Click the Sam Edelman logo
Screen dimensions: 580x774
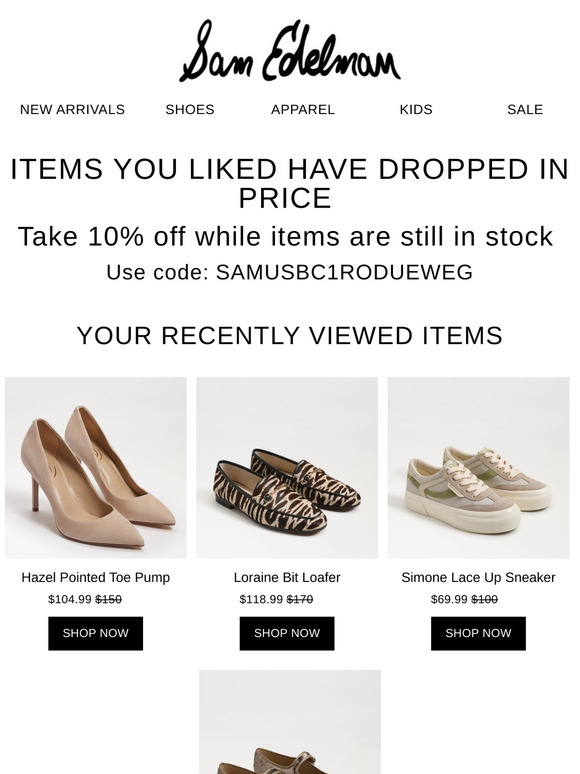(290, 51)
